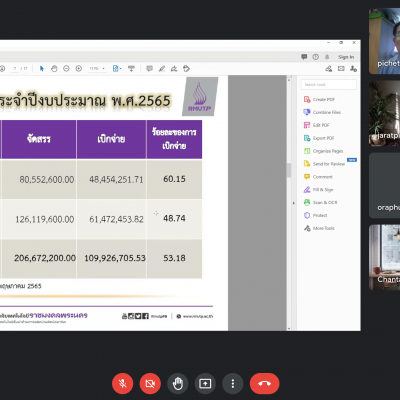Image resolution: width=400 pixels, height=400 pixels.
Task: Expand the fit page options dropdown
Action: [117, 69]
